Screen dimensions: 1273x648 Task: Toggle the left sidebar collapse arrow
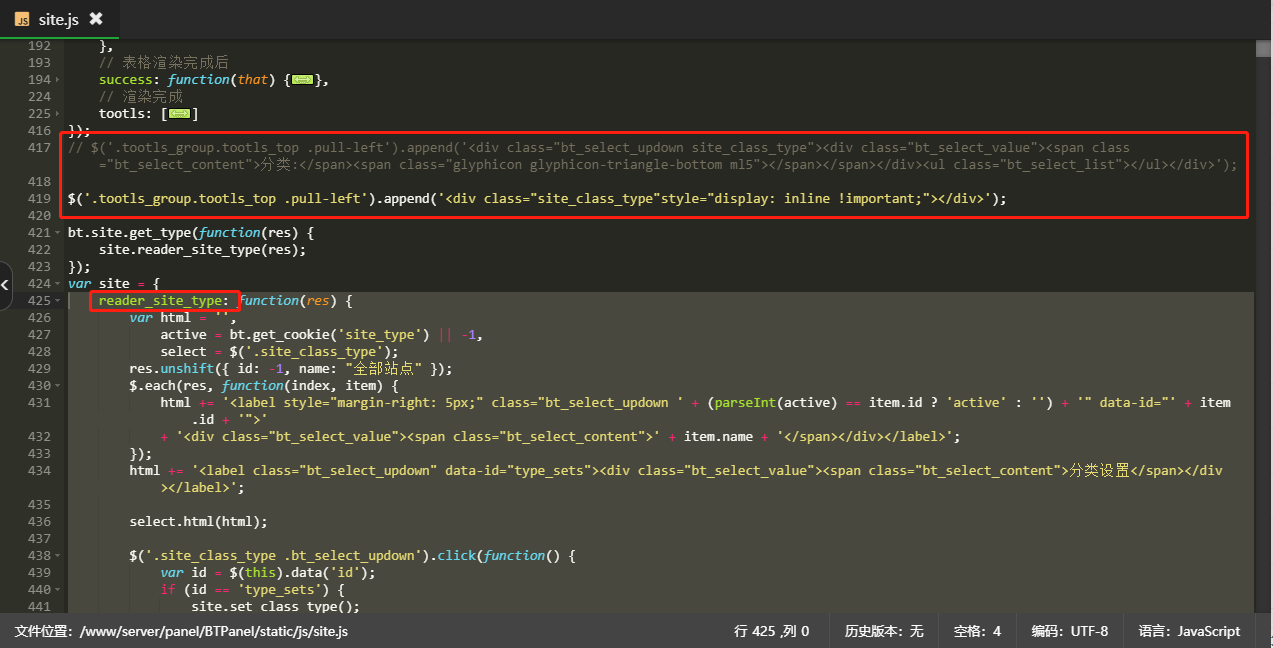tap(5, 286)
